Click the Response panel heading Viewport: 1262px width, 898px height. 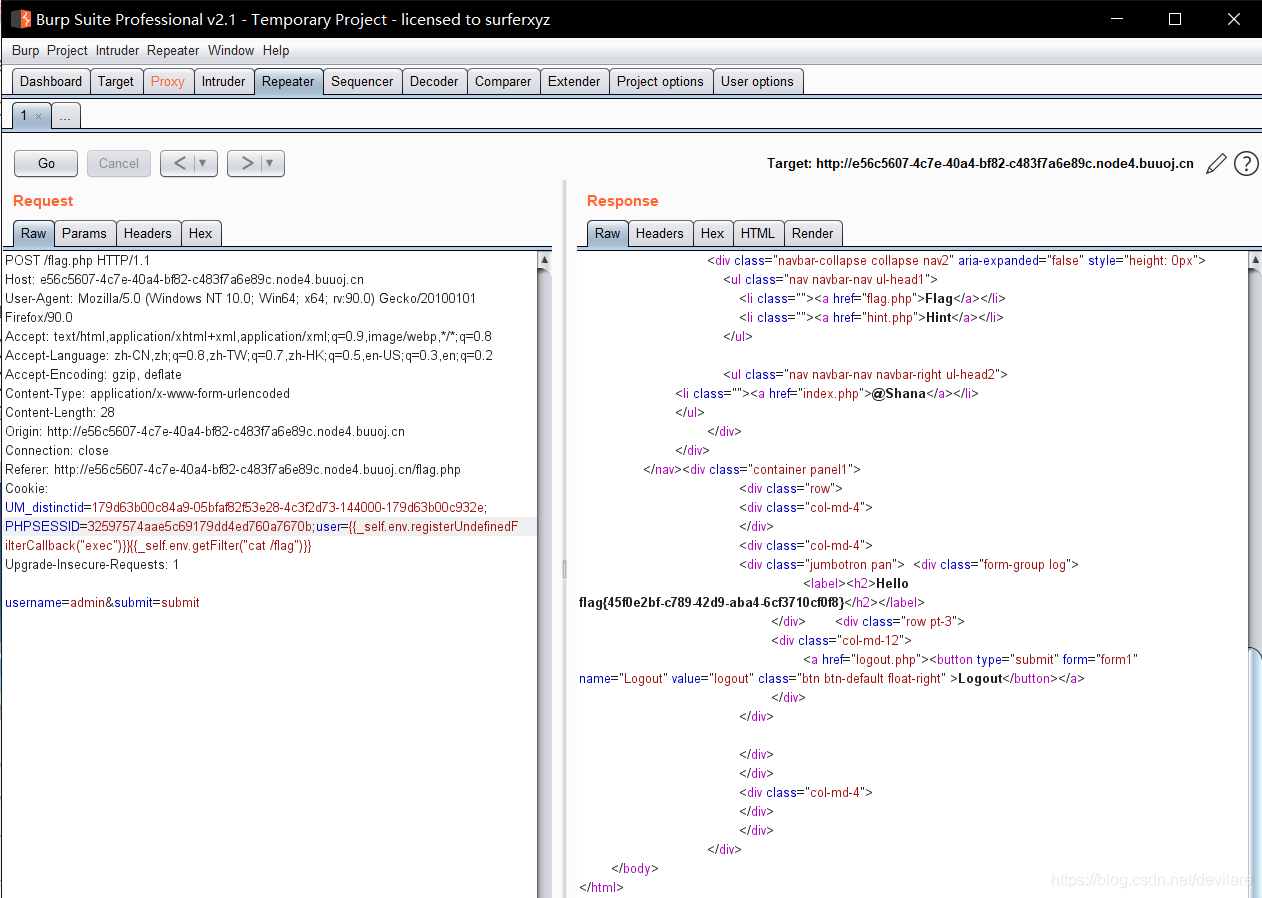coord(622,201)
